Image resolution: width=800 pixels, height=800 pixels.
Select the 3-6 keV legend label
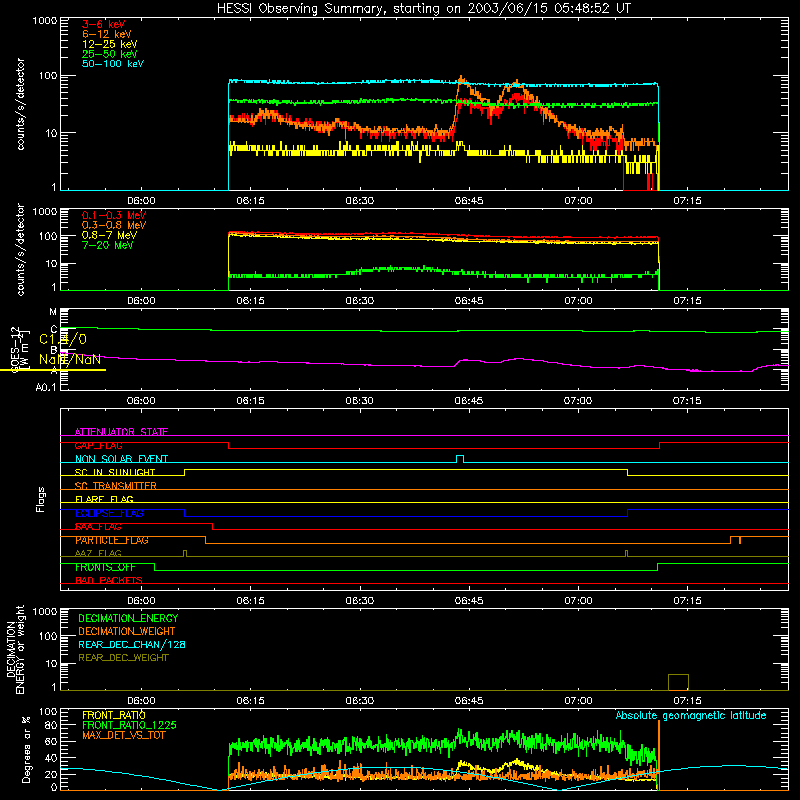click(104, 24)
